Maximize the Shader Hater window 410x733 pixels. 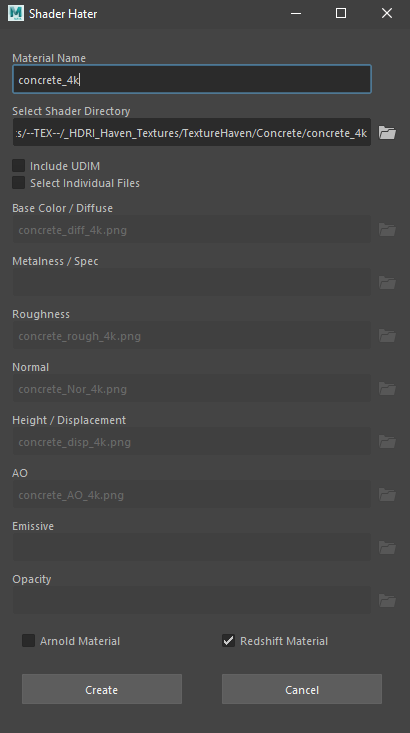coord(341,13)
